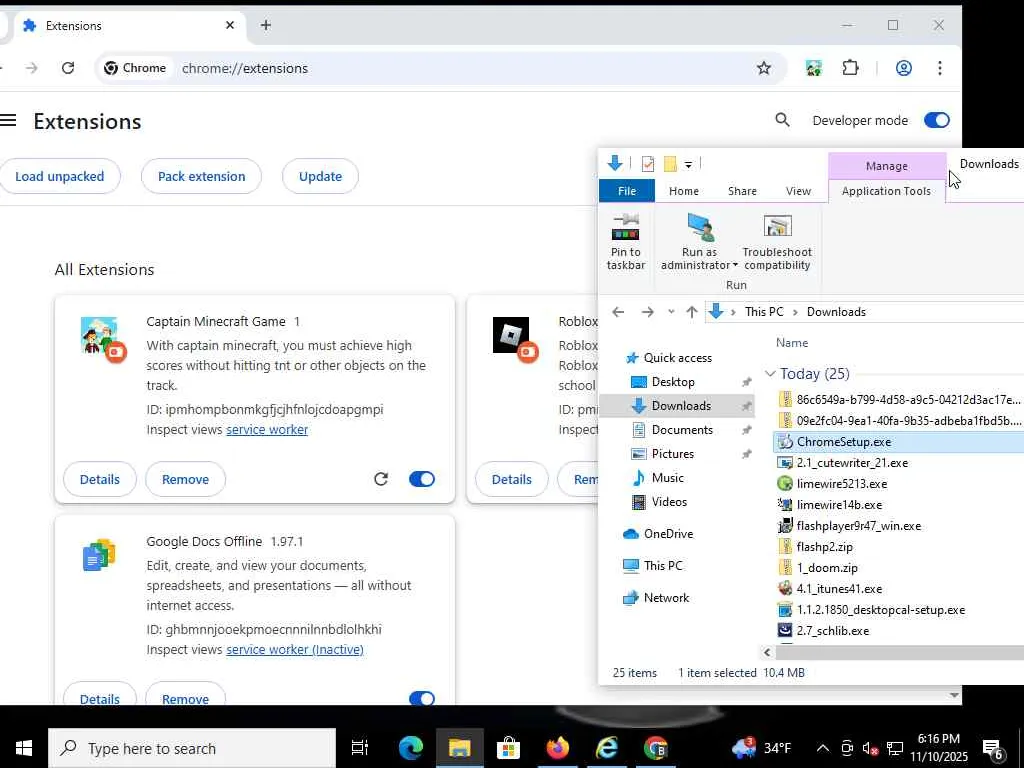Open the Share ribbon tab
Screen dimensions: 1024x768
(x=742, y=191)
